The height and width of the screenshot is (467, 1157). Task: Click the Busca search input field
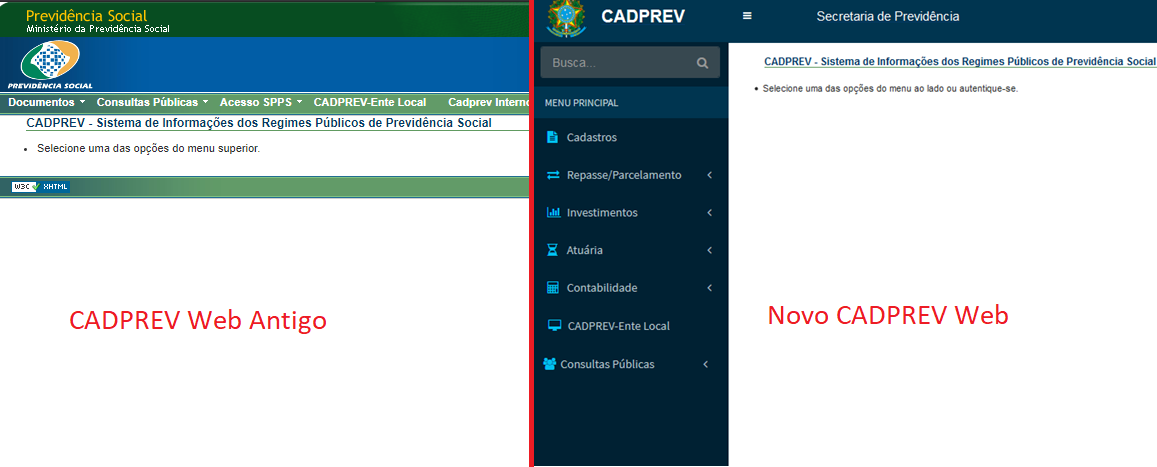(629, 63)
